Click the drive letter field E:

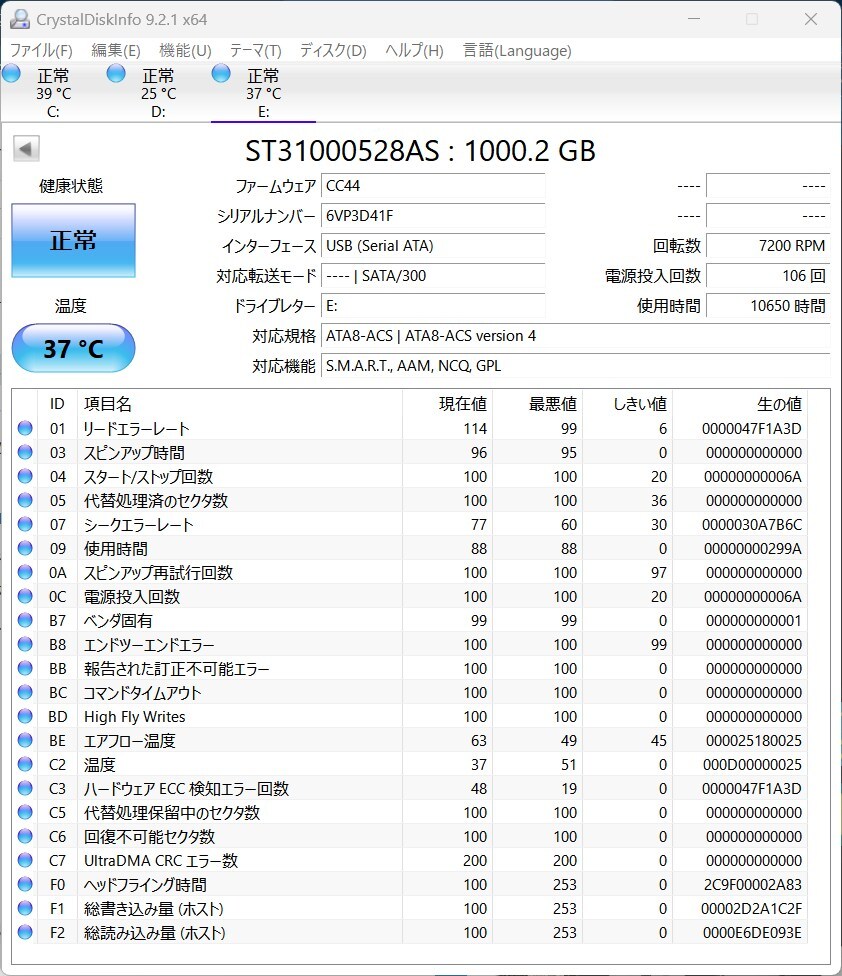click(433, 306)
